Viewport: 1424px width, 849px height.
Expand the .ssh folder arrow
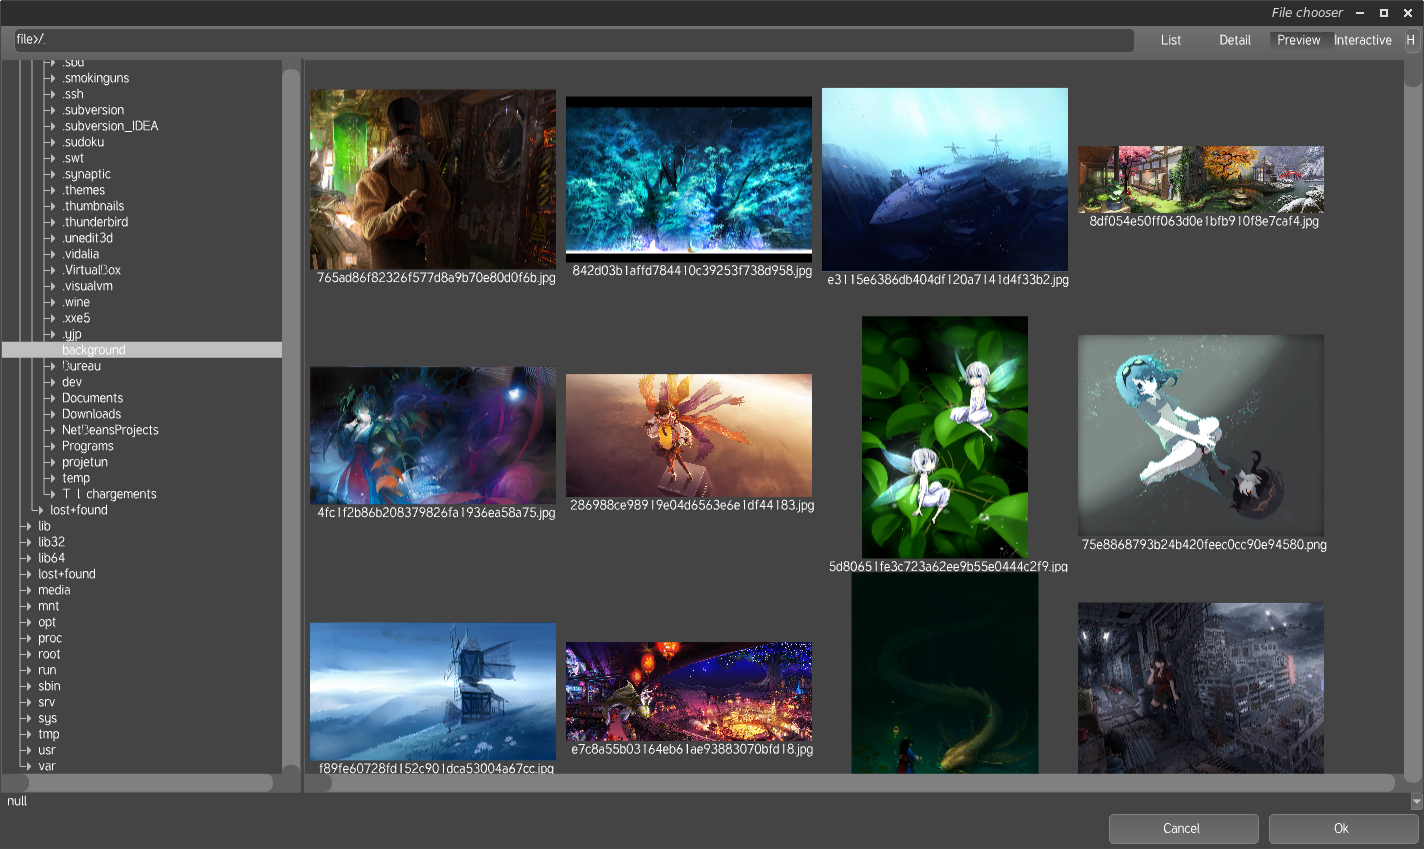coord(51,94)
